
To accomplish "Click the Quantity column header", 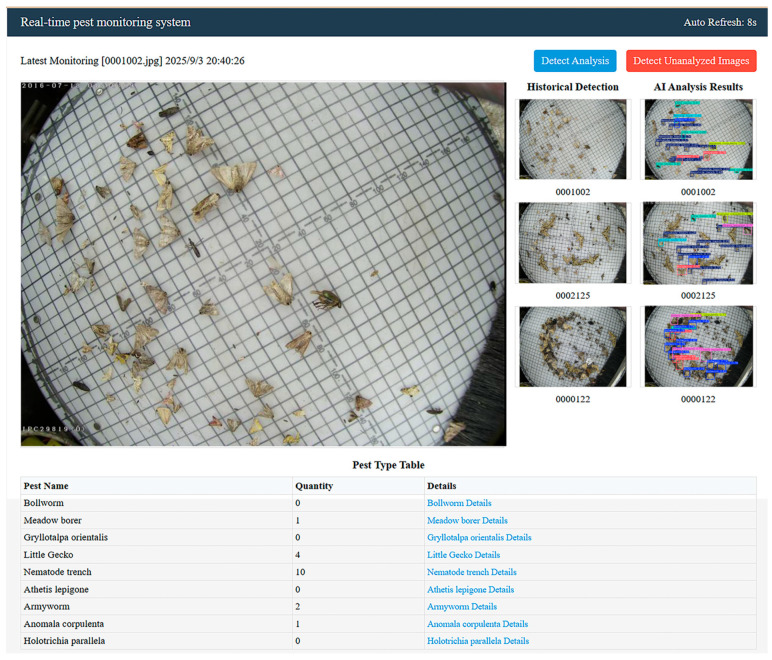I will (x=314, y=486).
